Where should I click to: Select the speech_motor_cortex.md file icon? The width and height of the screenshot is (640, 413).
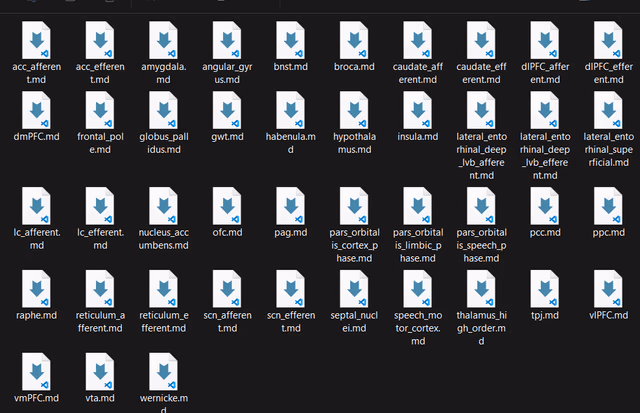click(x=418, y=289)
